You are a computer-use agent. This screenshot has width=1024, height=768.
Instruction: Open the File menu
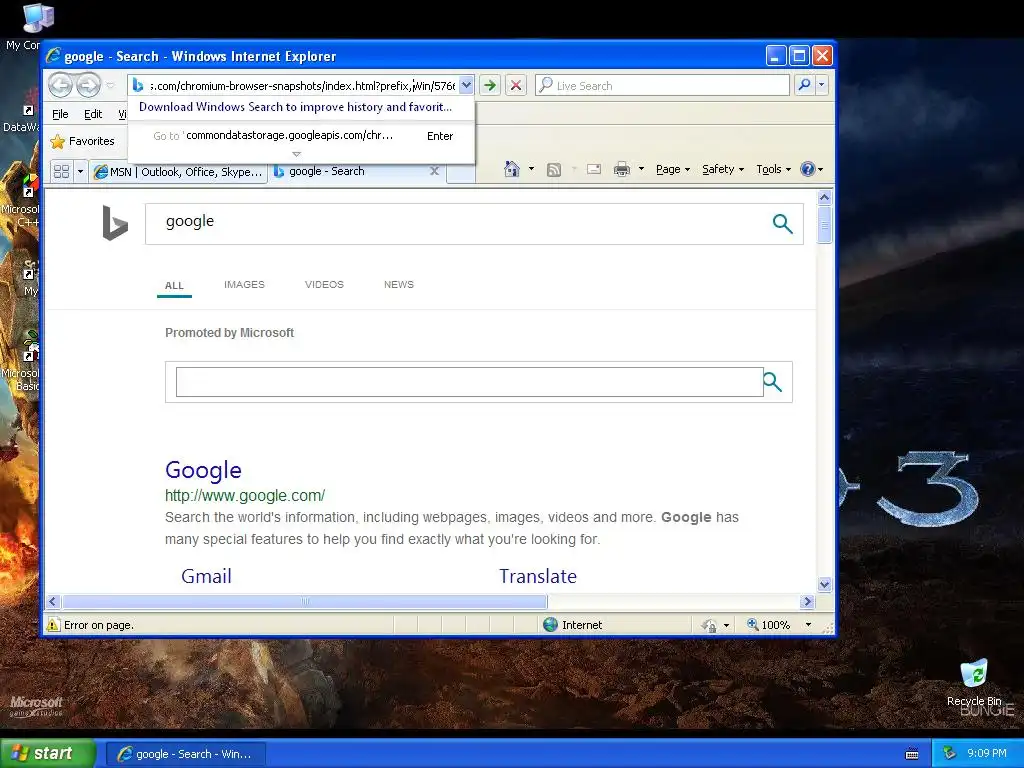coord(60,114)
